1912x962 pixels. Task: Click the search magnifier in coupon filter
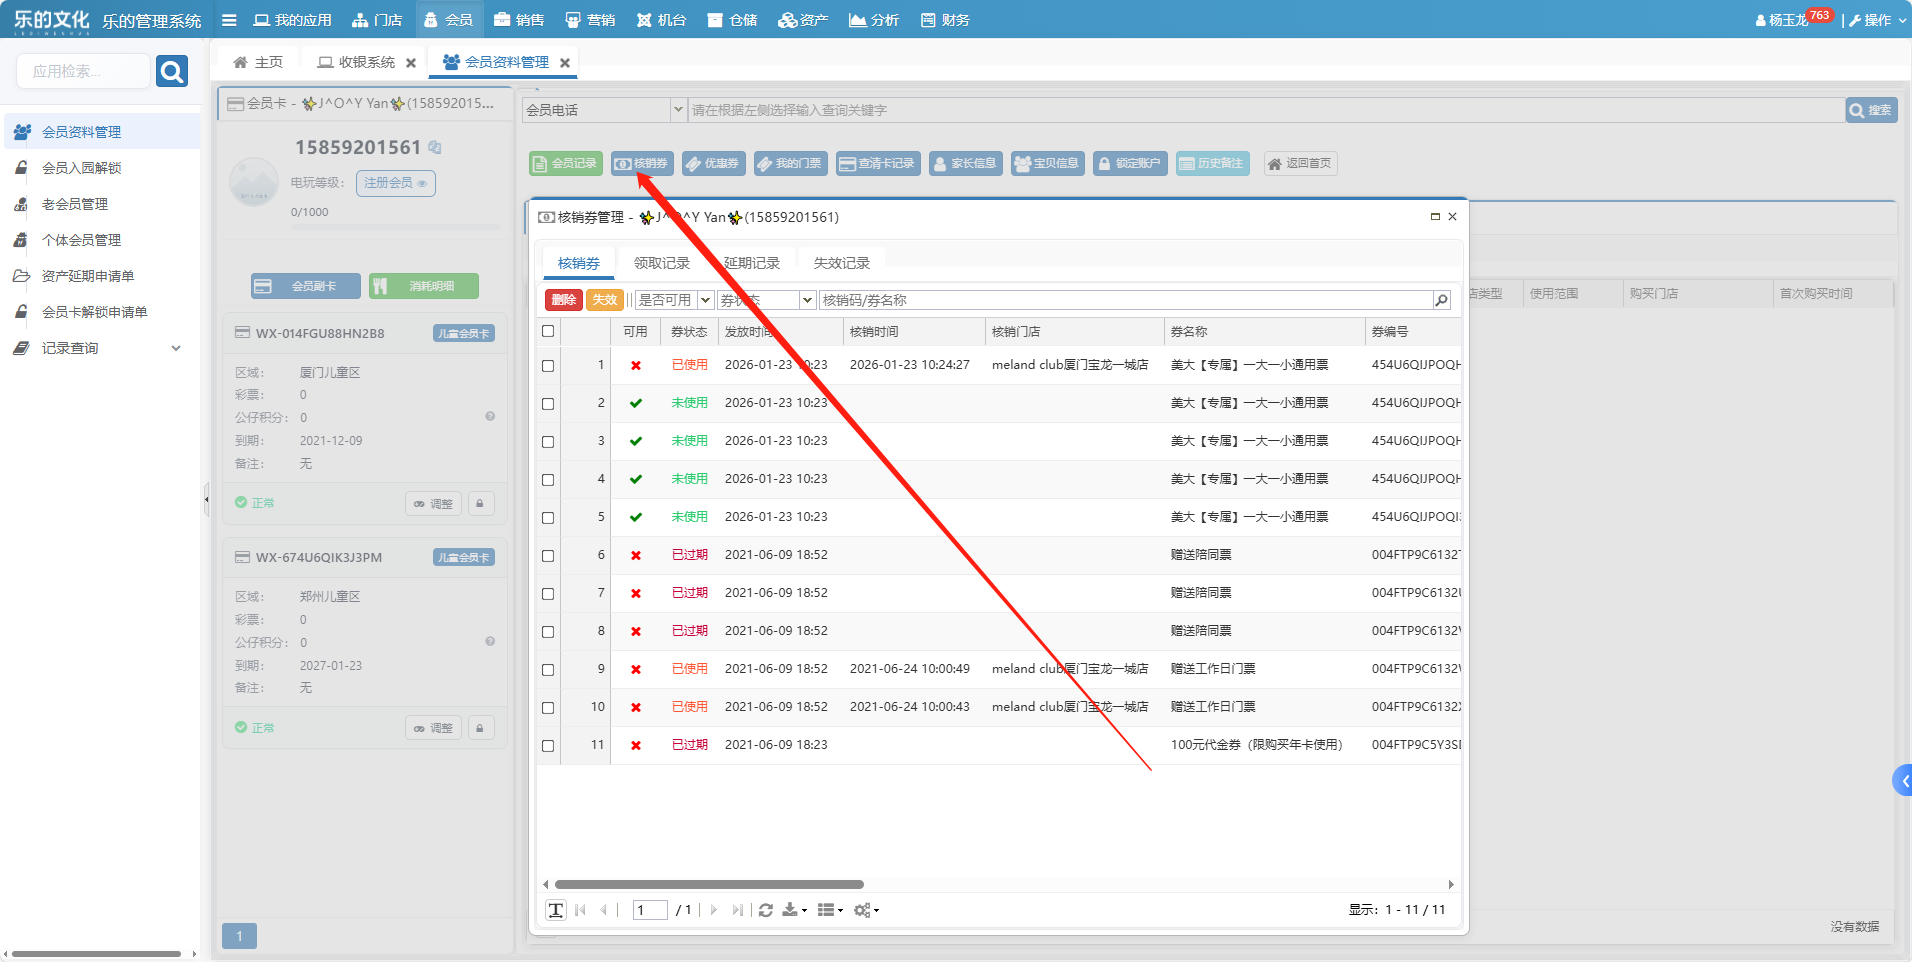(1441, 300)
